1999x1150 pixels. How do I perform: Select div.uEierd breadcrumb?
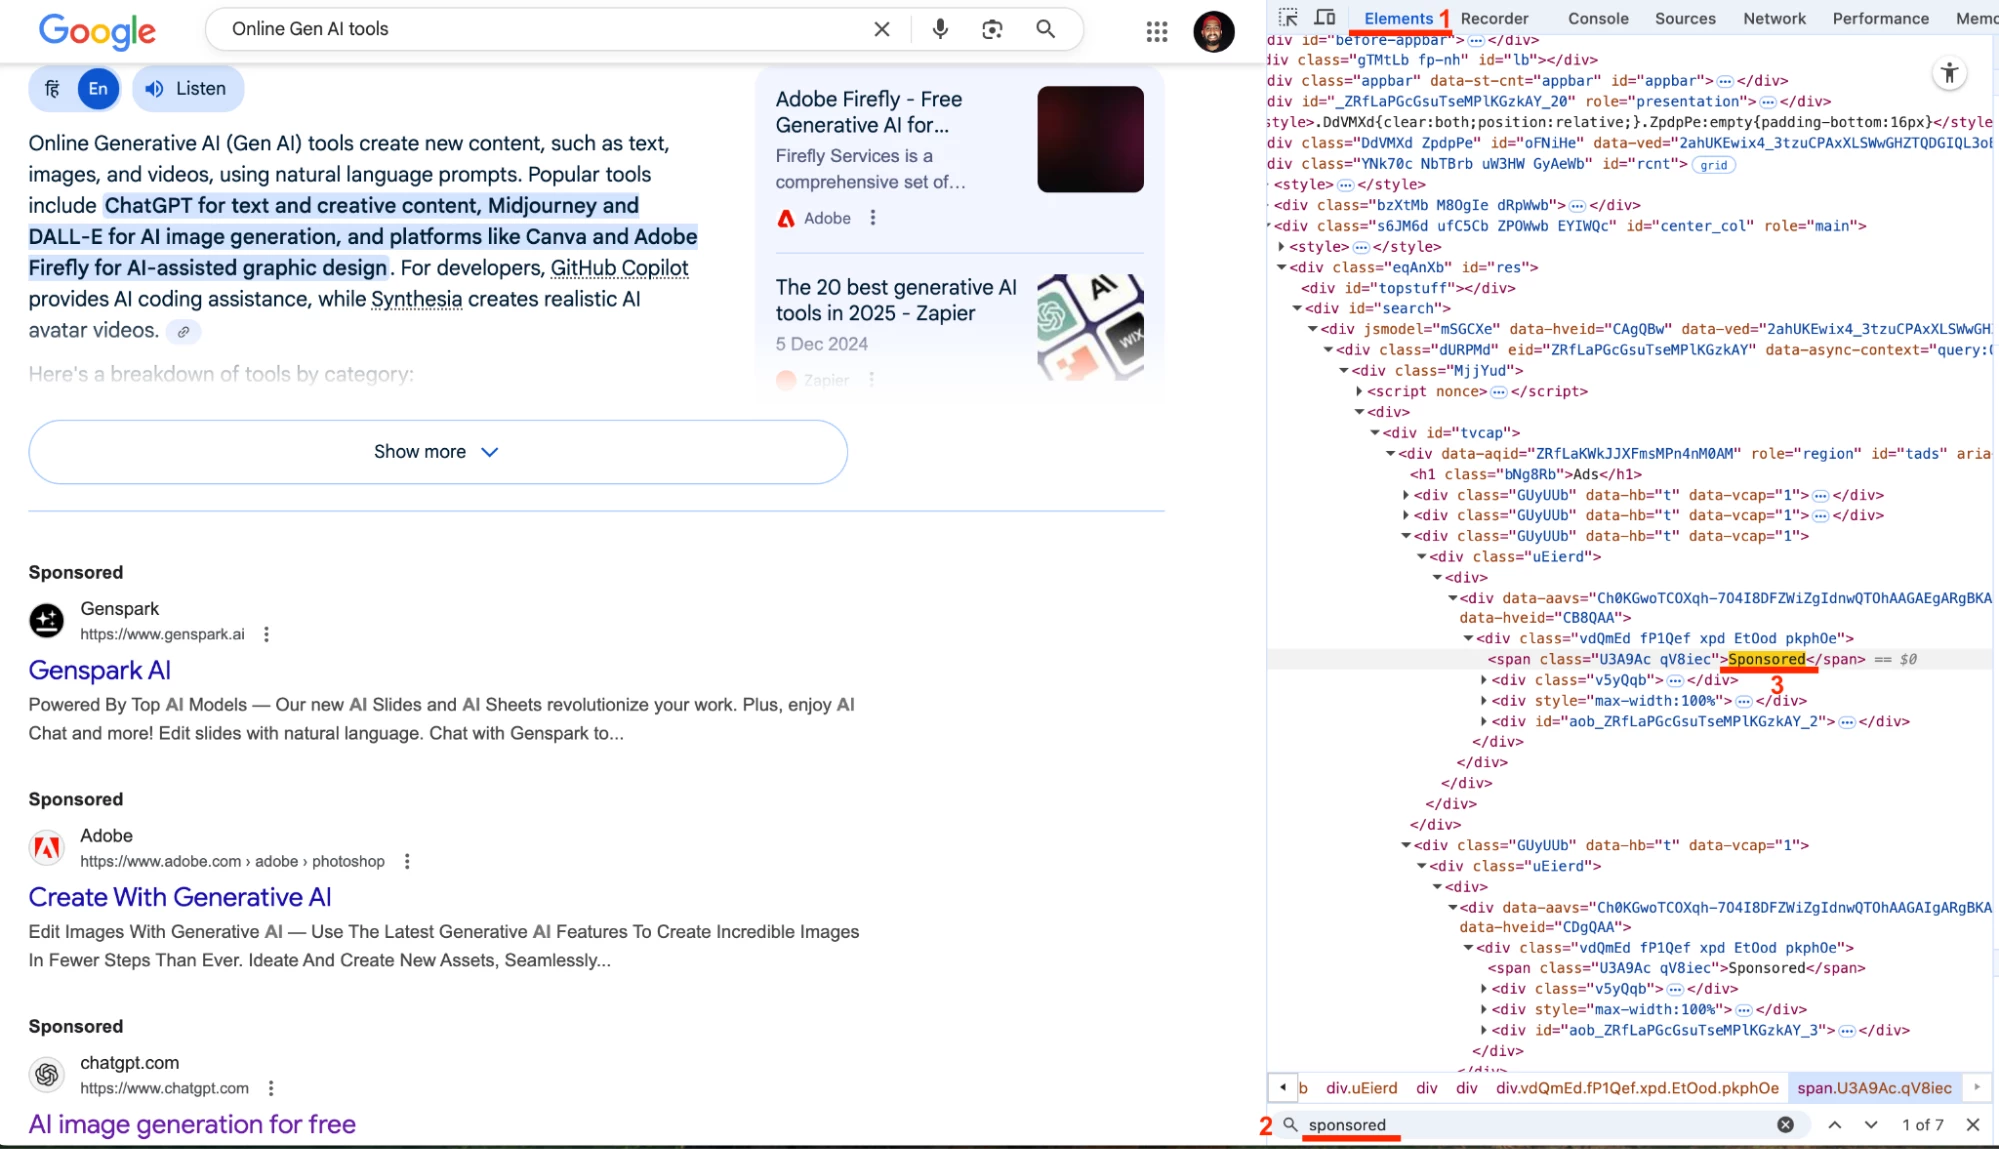pyautogui.click(x=1361, y=1088)
